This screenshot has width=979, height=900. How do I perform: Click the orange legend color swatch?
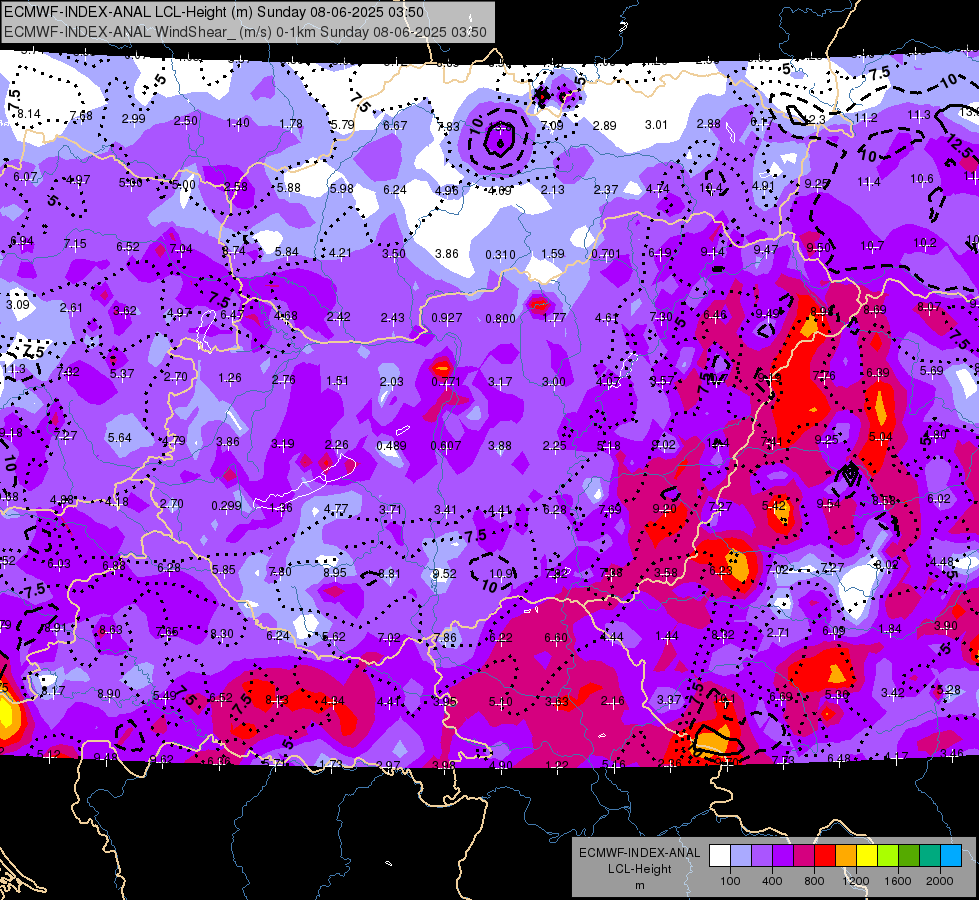tap(846, 856)
